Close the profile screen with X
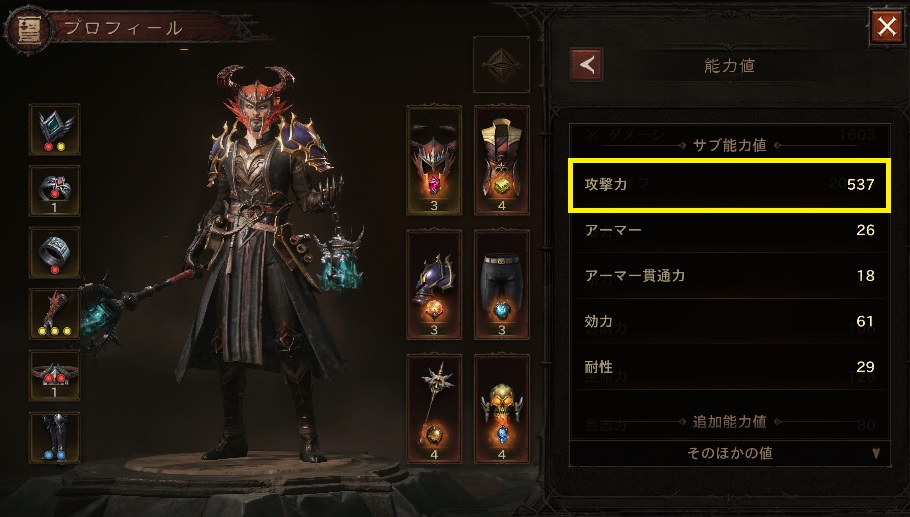910x517 pixels. (887, 26)
